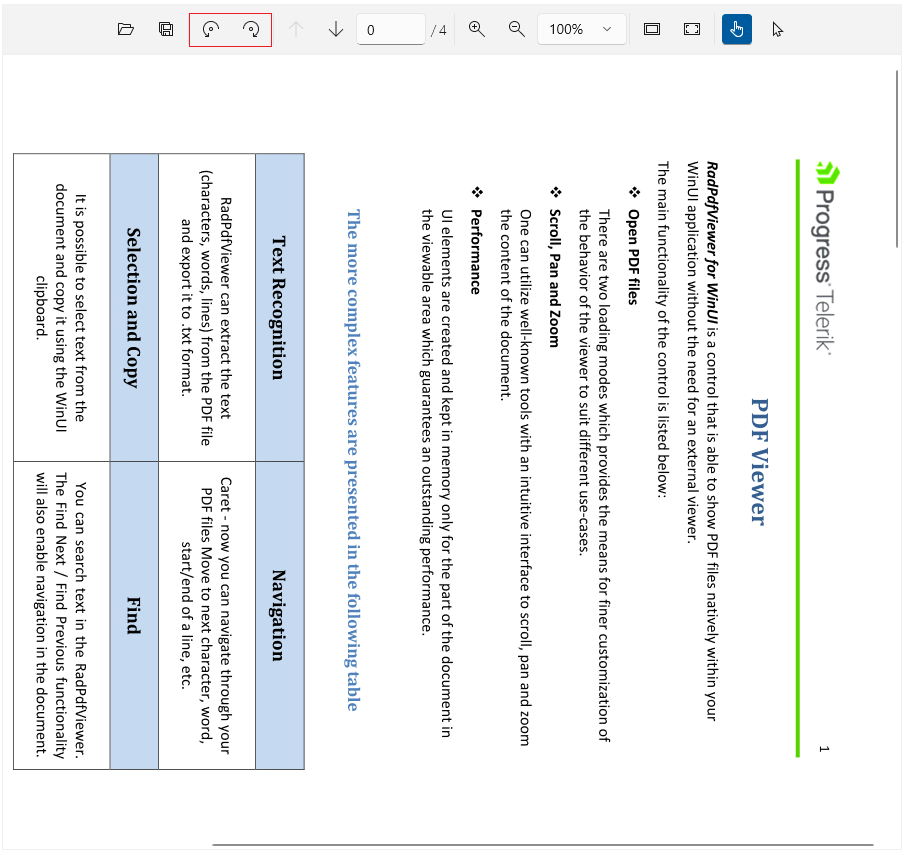Fit page to width icon

tap(652, 29)
